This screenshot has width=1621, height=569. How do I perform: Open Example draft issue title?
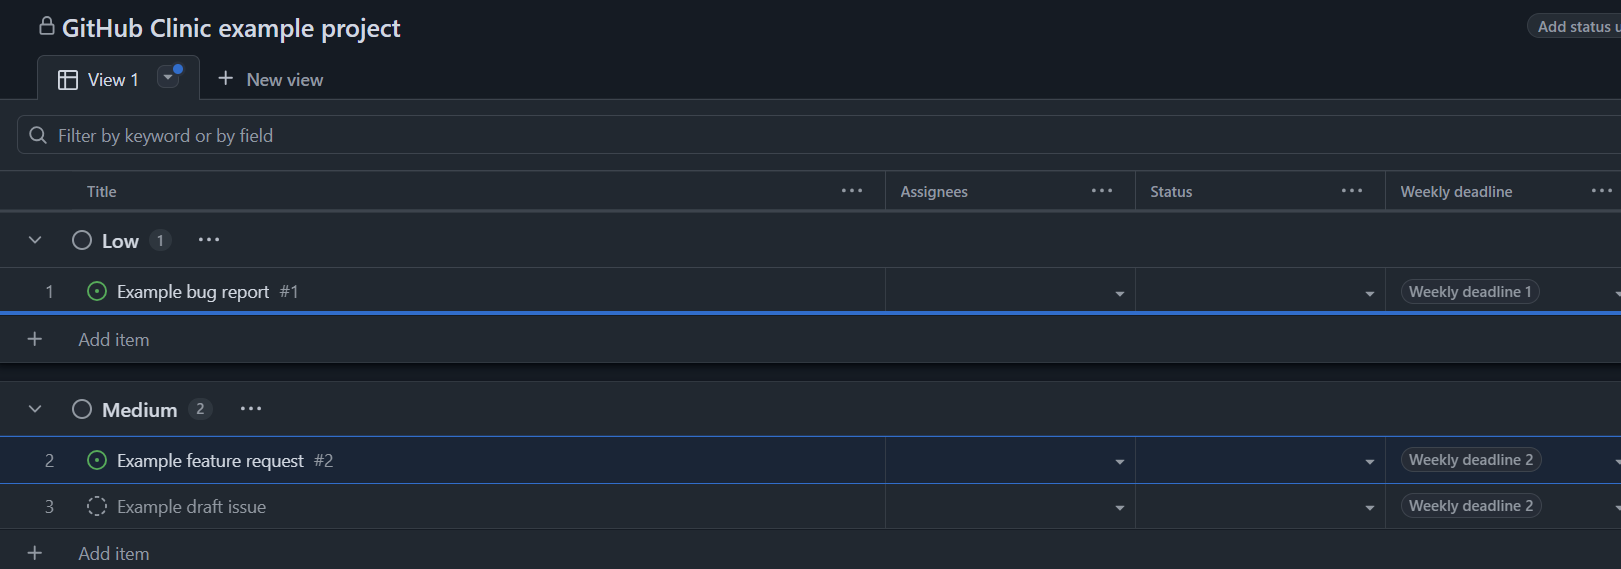[x=191, y=506]
